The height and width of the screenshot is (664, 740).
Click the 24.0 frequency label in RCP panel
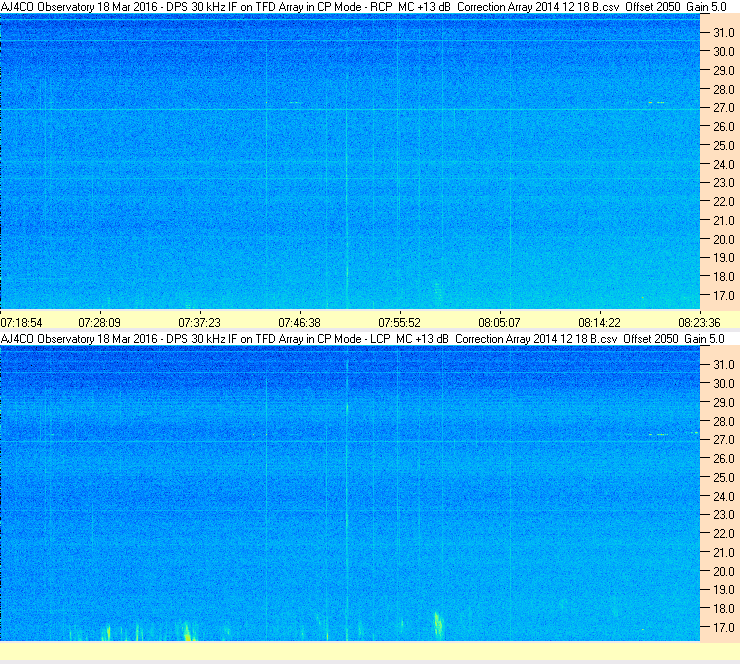pos(724,165)
